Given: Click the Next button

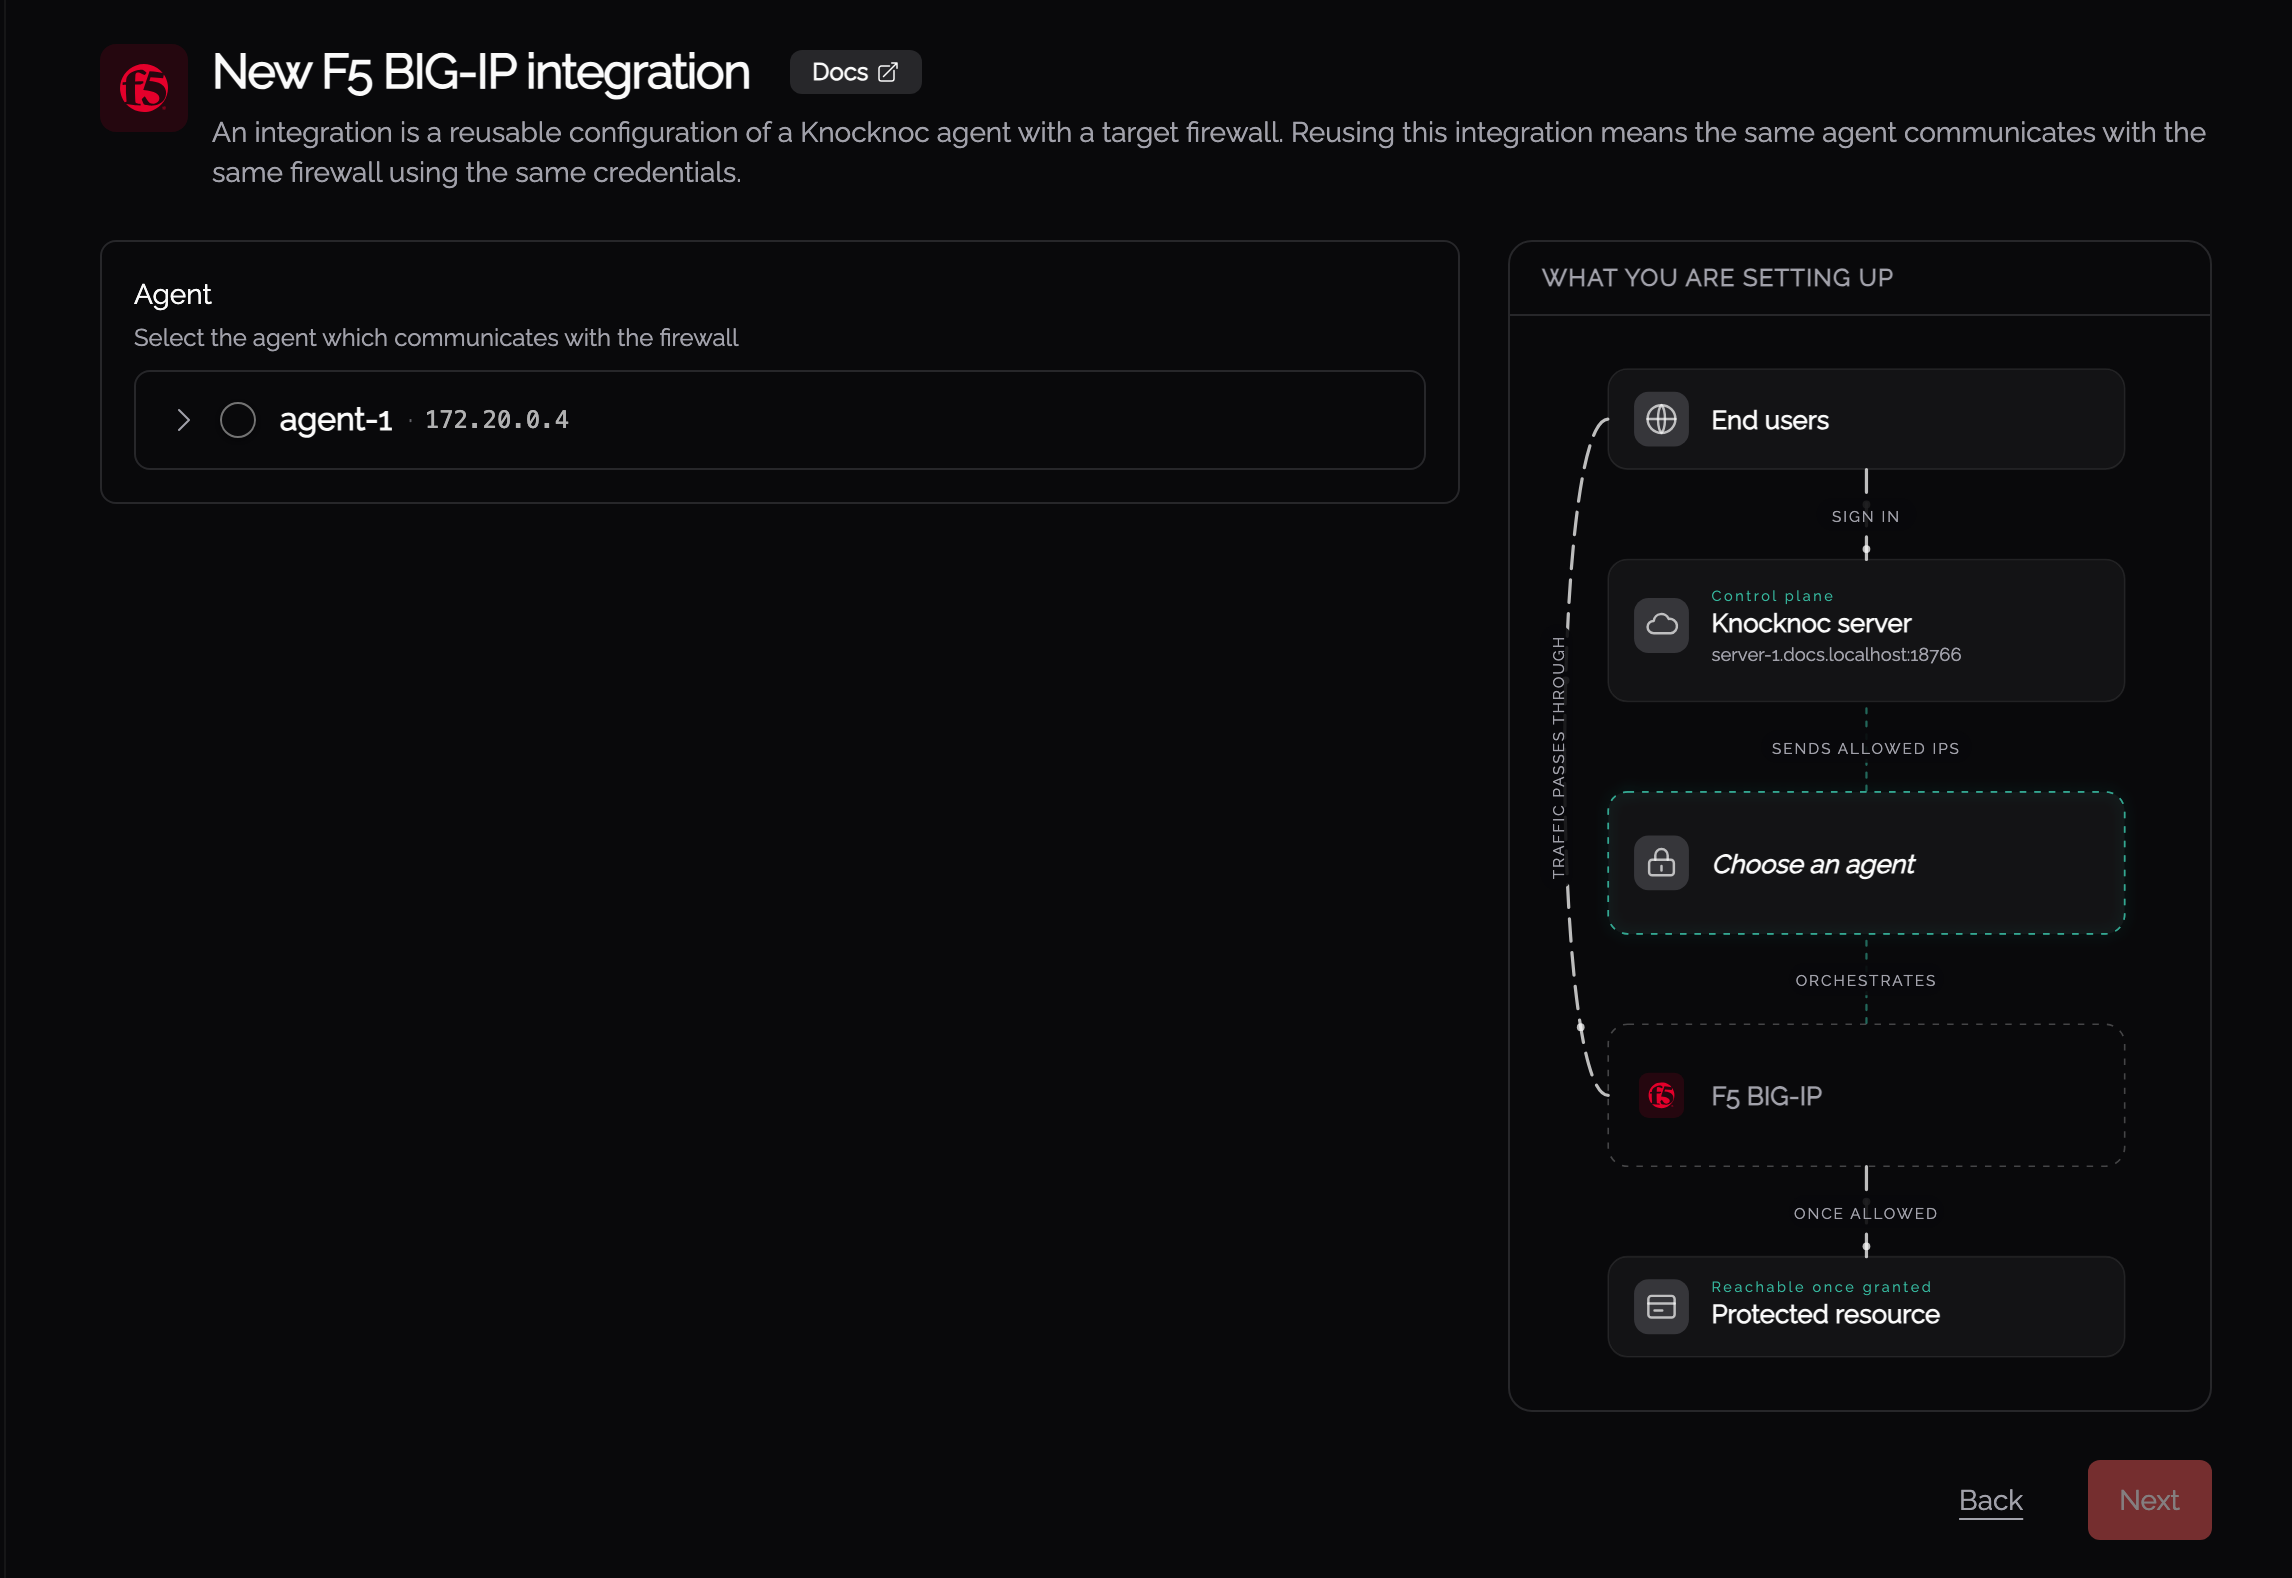Looking at the screenshot, I should coord(2149,1500).
